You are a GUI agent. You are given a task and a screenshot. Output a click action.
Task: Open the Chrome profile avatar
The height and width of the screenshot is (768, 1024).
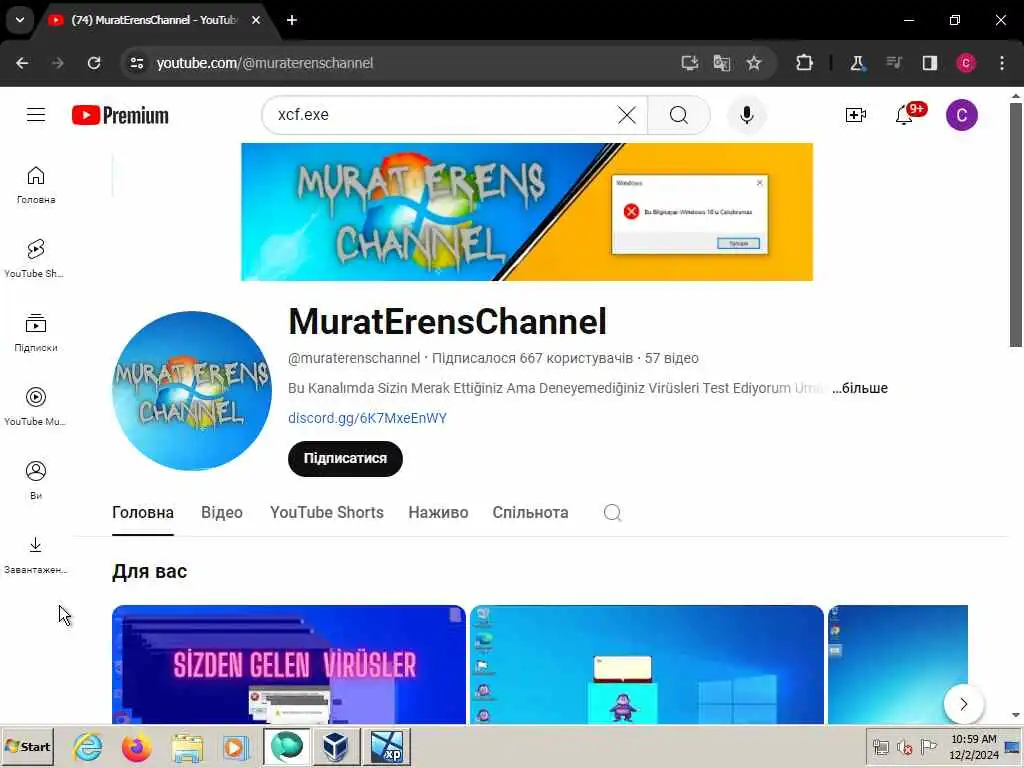(x=966, y=63)
